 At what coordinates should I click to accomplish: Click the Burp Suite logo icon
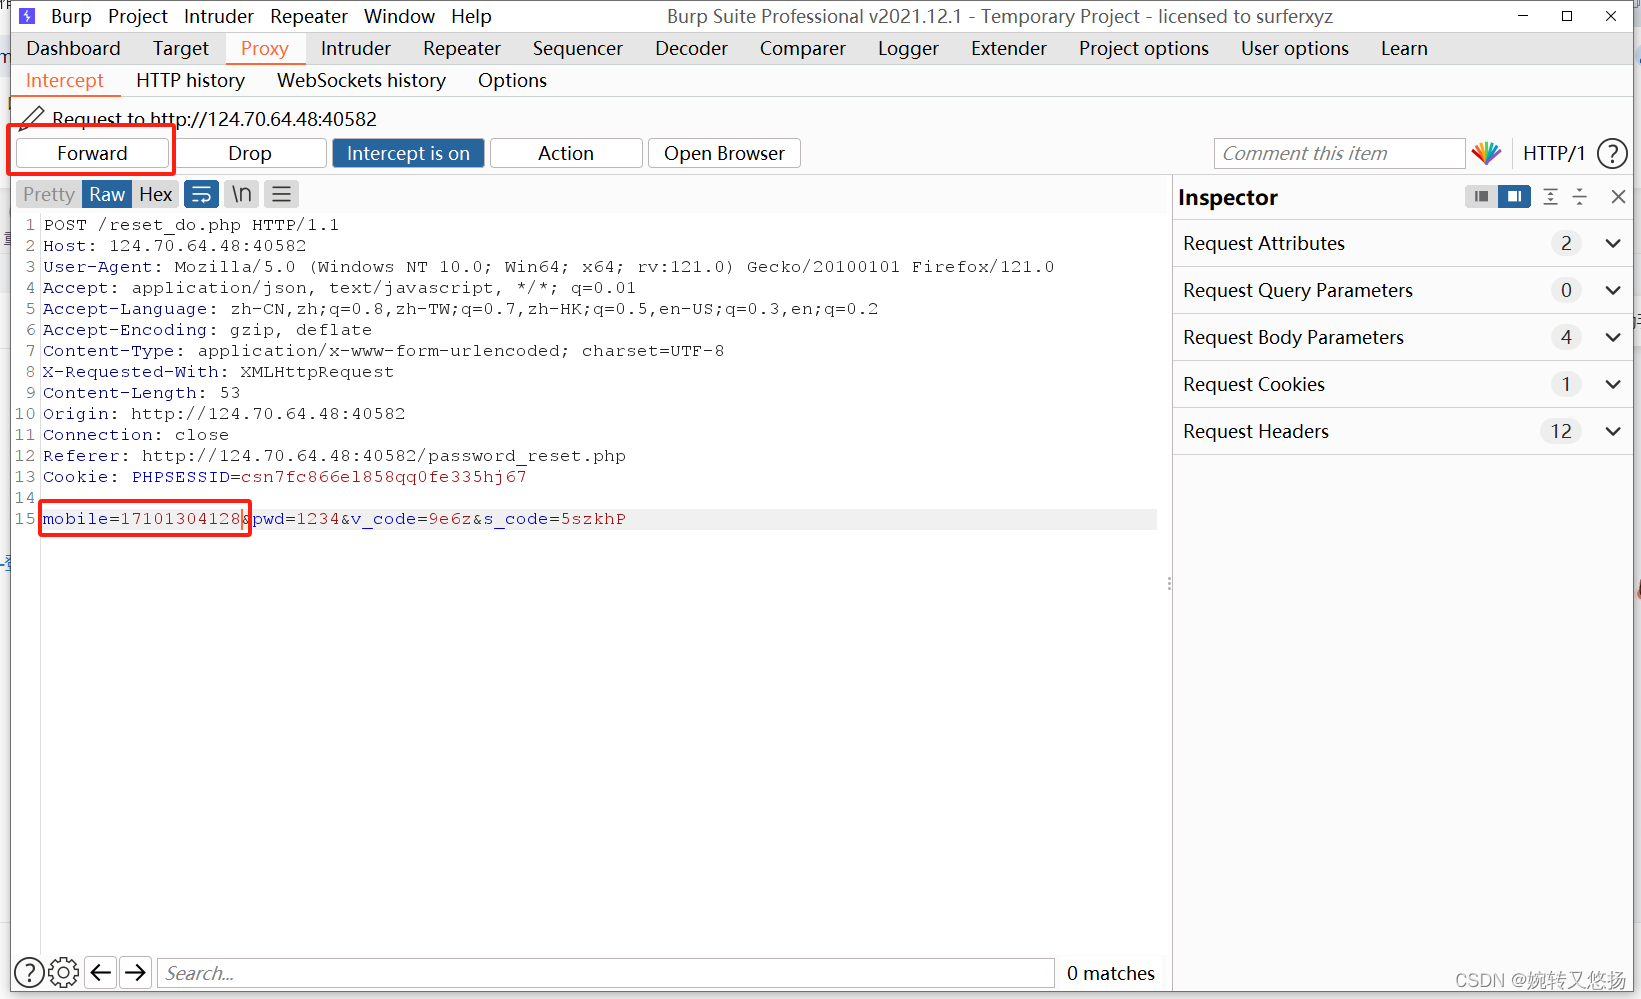(27, 16)
